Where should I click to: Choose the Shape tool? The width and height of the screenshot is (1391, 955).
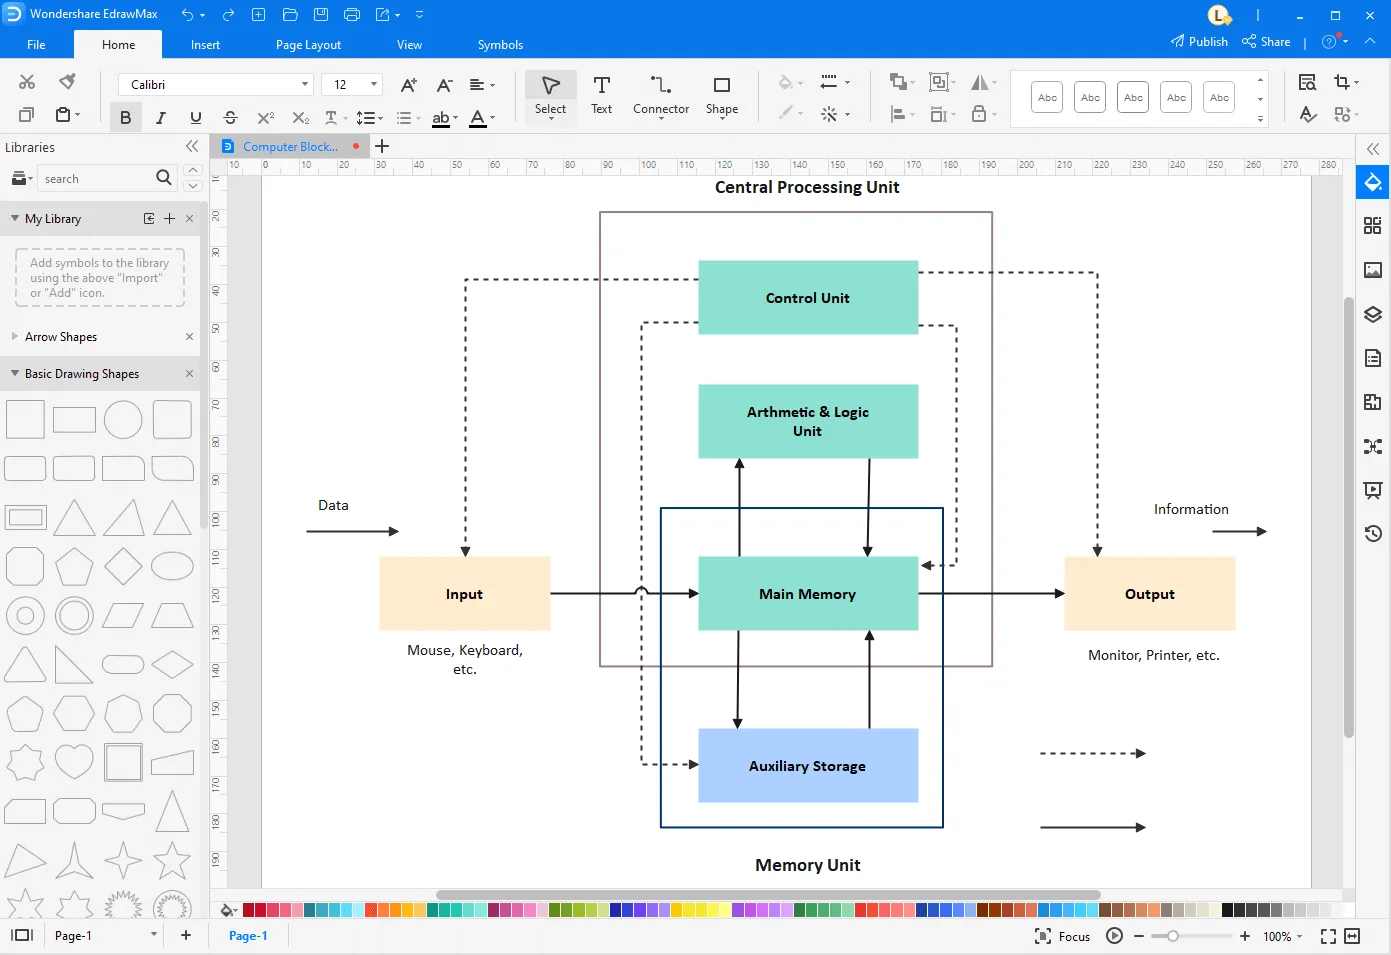click(x=721, y=95)
